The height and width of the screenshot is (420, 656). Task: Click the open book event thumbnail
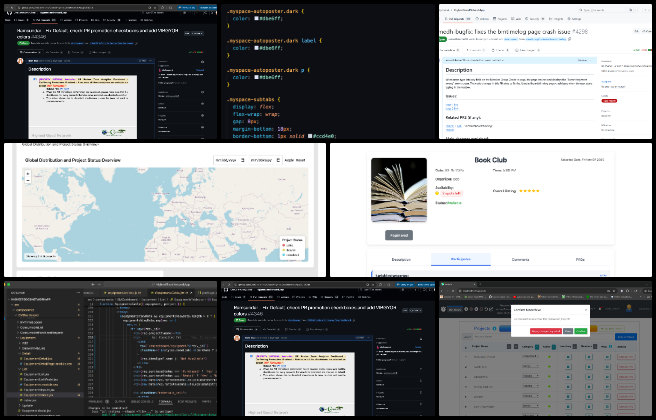tap(399, 190)
